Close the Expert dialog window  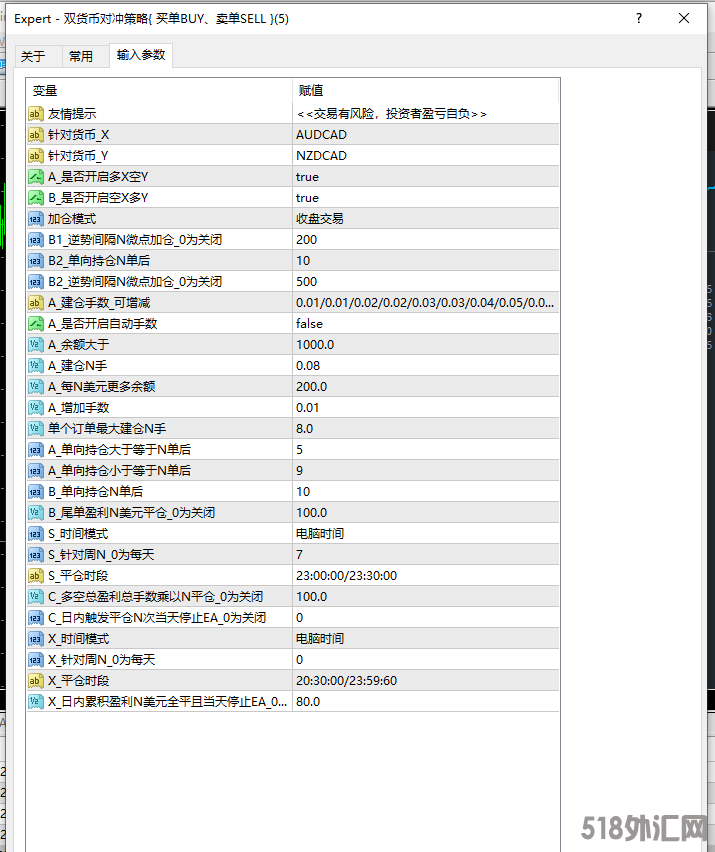click(684, 18)
